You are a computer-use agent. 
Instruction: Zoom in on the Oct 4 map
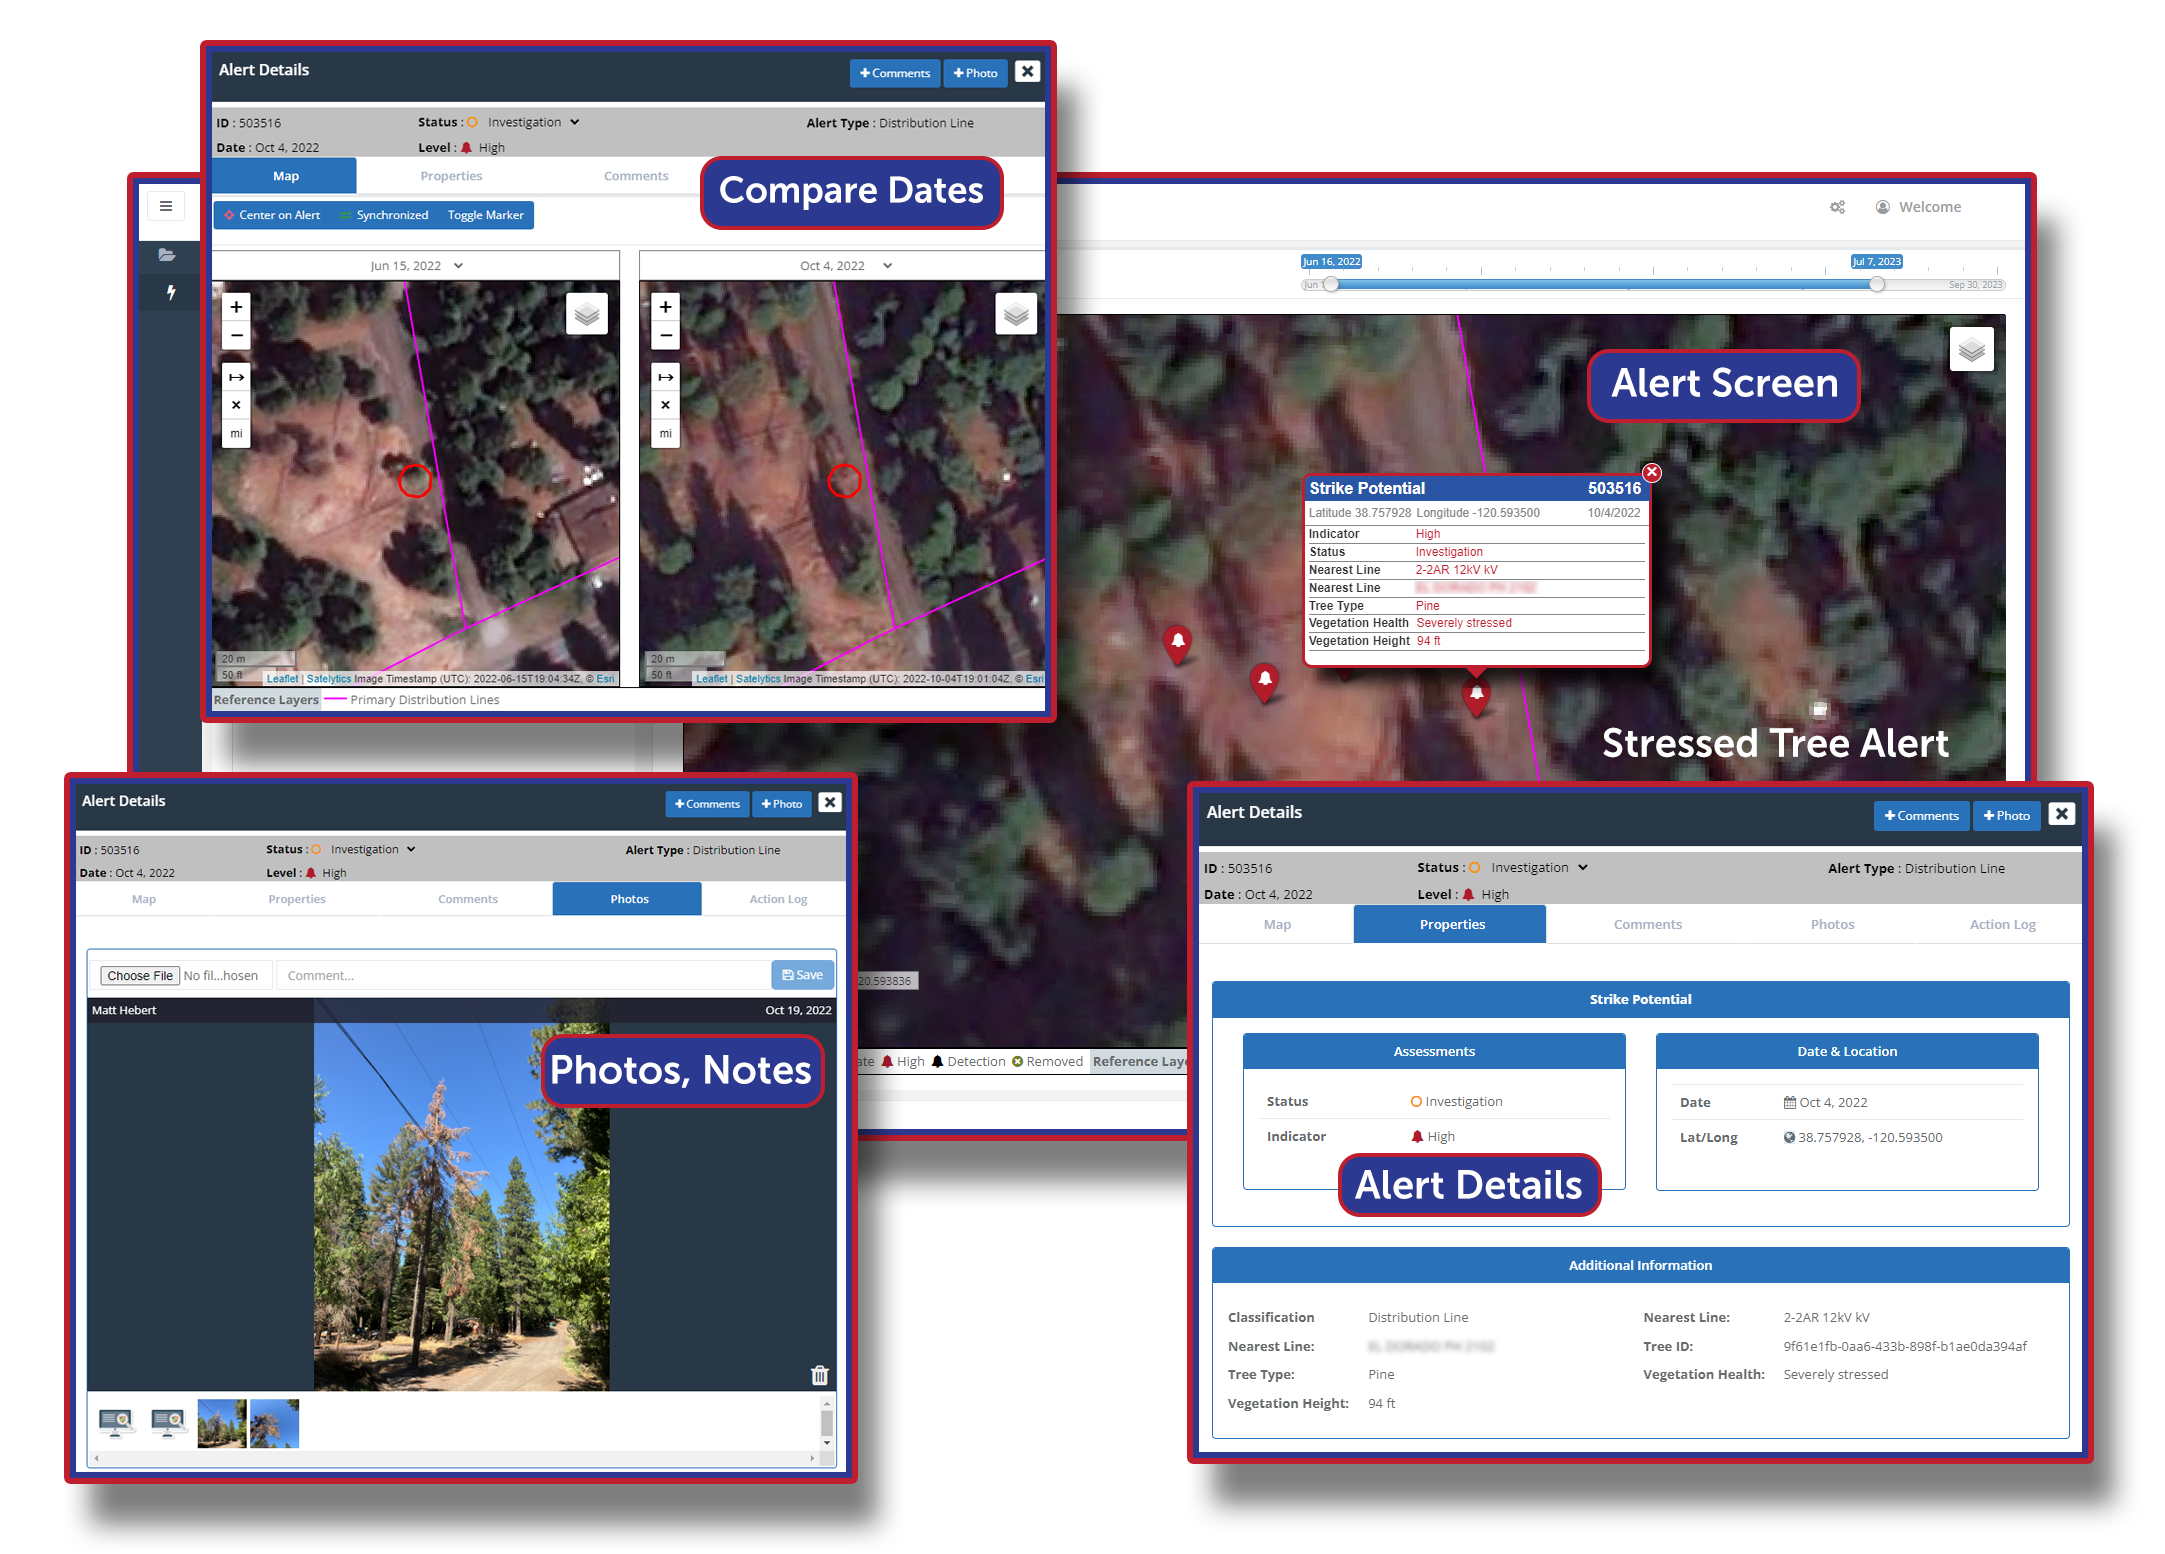(x=665, y=307)
